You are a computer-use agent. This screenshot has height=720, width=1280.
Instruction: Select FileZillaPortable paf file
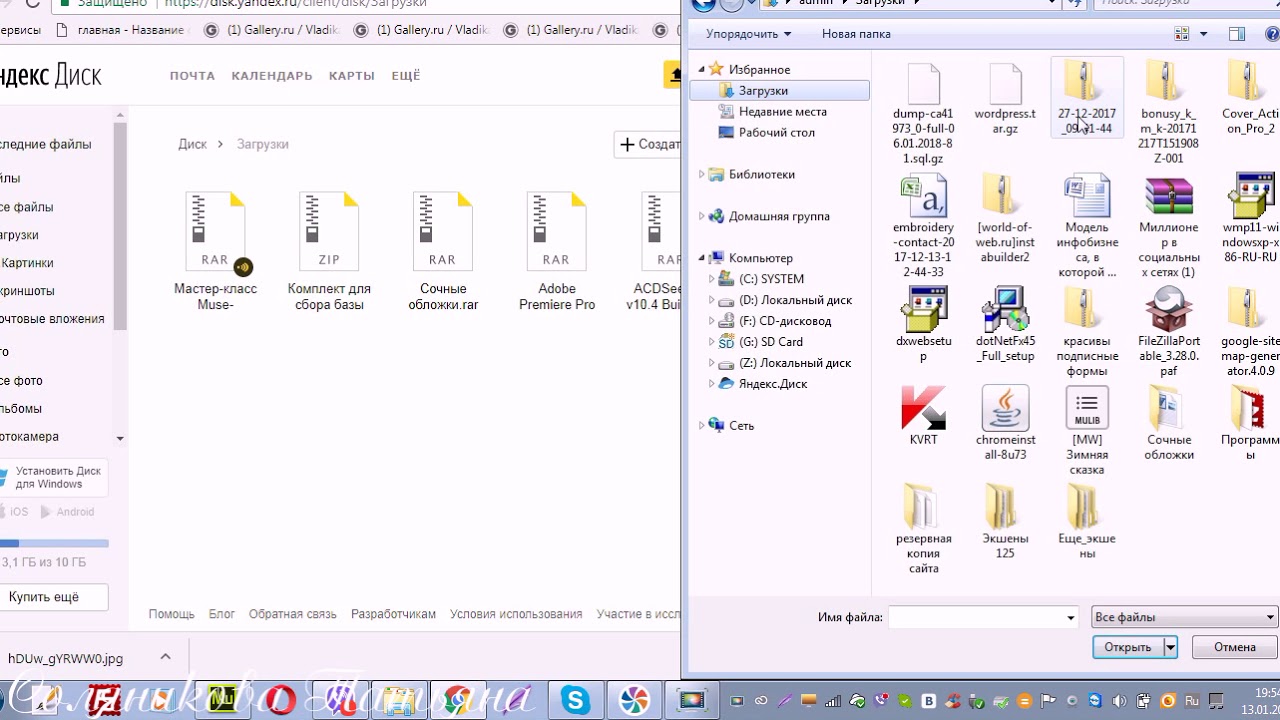click(1168, 333)
